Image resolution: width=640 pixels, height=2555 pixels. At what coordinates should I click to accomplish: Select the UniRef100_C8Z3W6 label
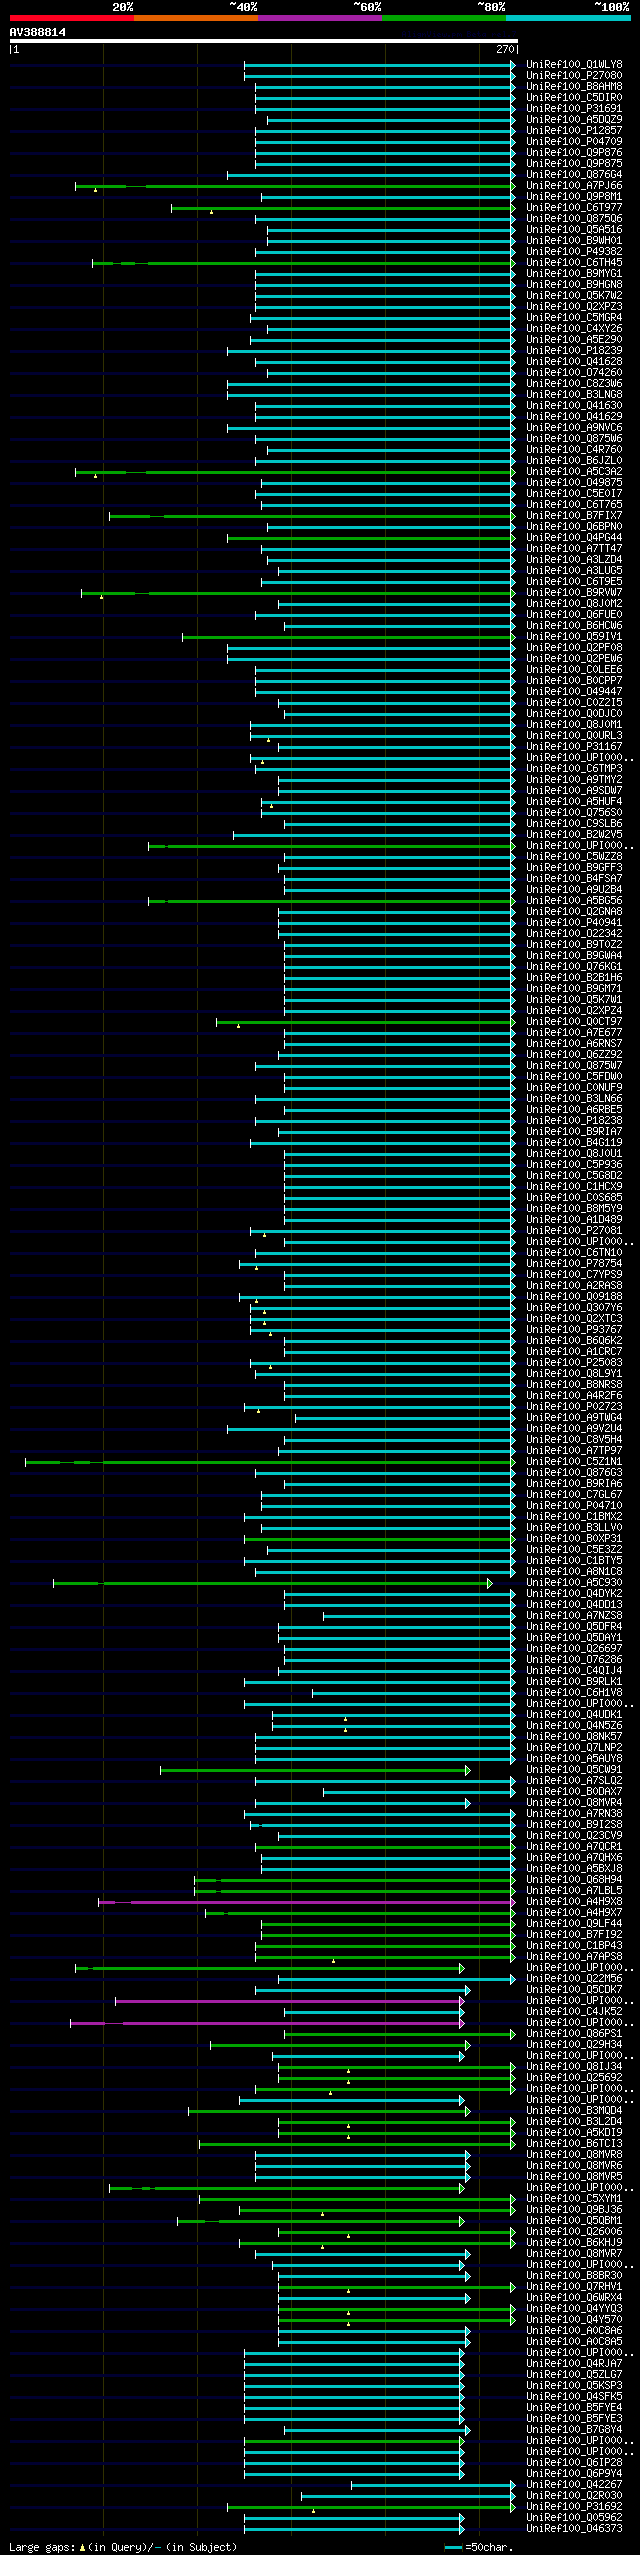coord(574,383)
